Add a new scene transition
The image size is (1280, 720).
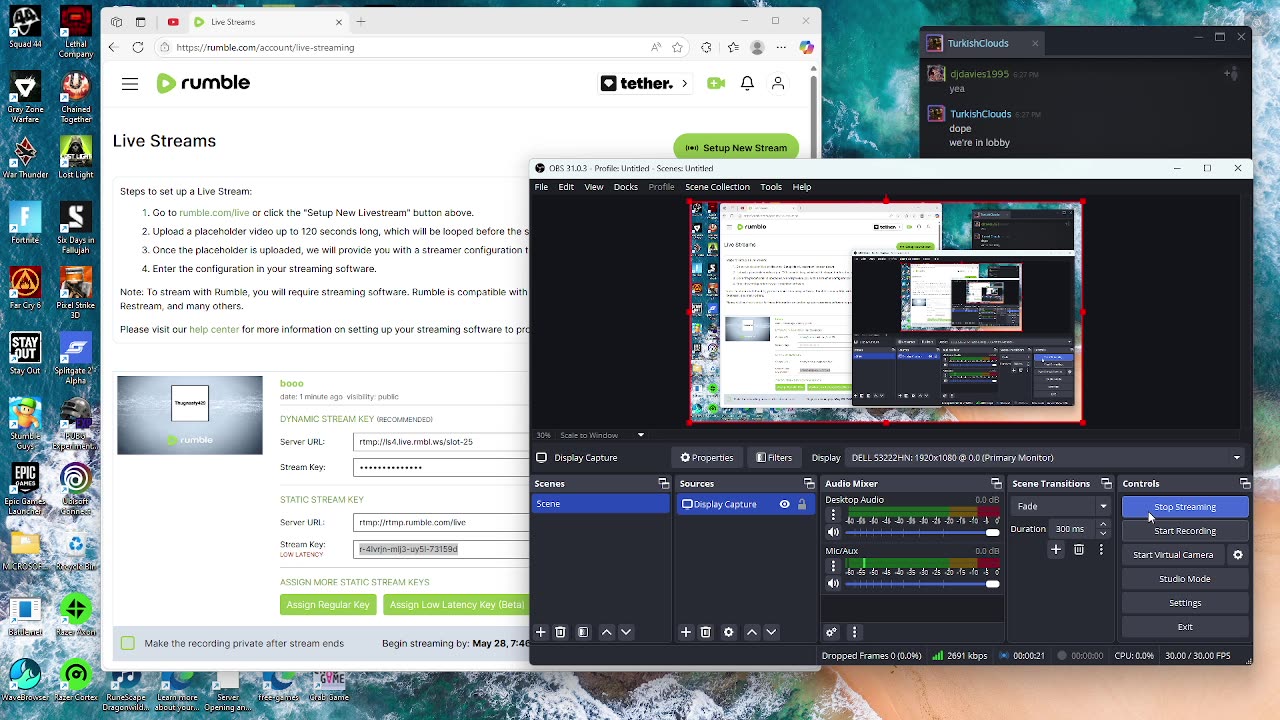(x=1056, y=550)
